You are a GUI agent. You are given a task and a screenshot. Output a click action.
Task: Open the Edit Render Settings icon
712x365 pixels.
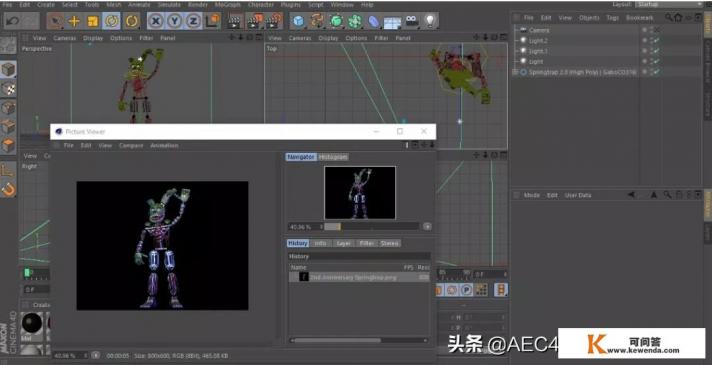pos(274,21)
